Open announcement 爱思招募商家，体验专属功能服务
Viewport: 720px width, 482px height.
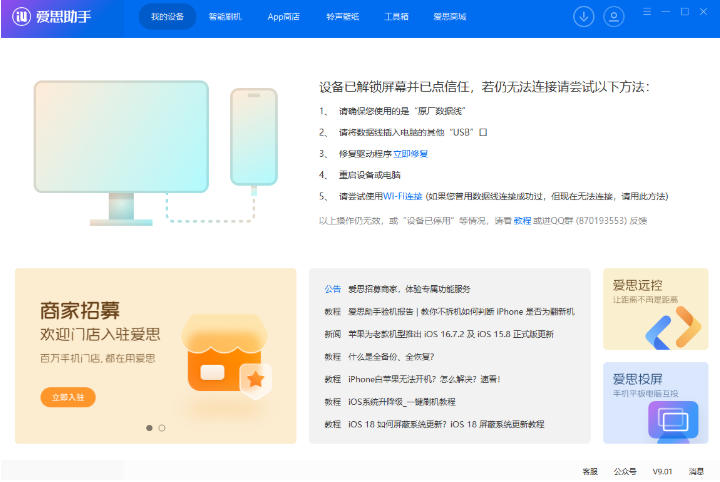409,289
